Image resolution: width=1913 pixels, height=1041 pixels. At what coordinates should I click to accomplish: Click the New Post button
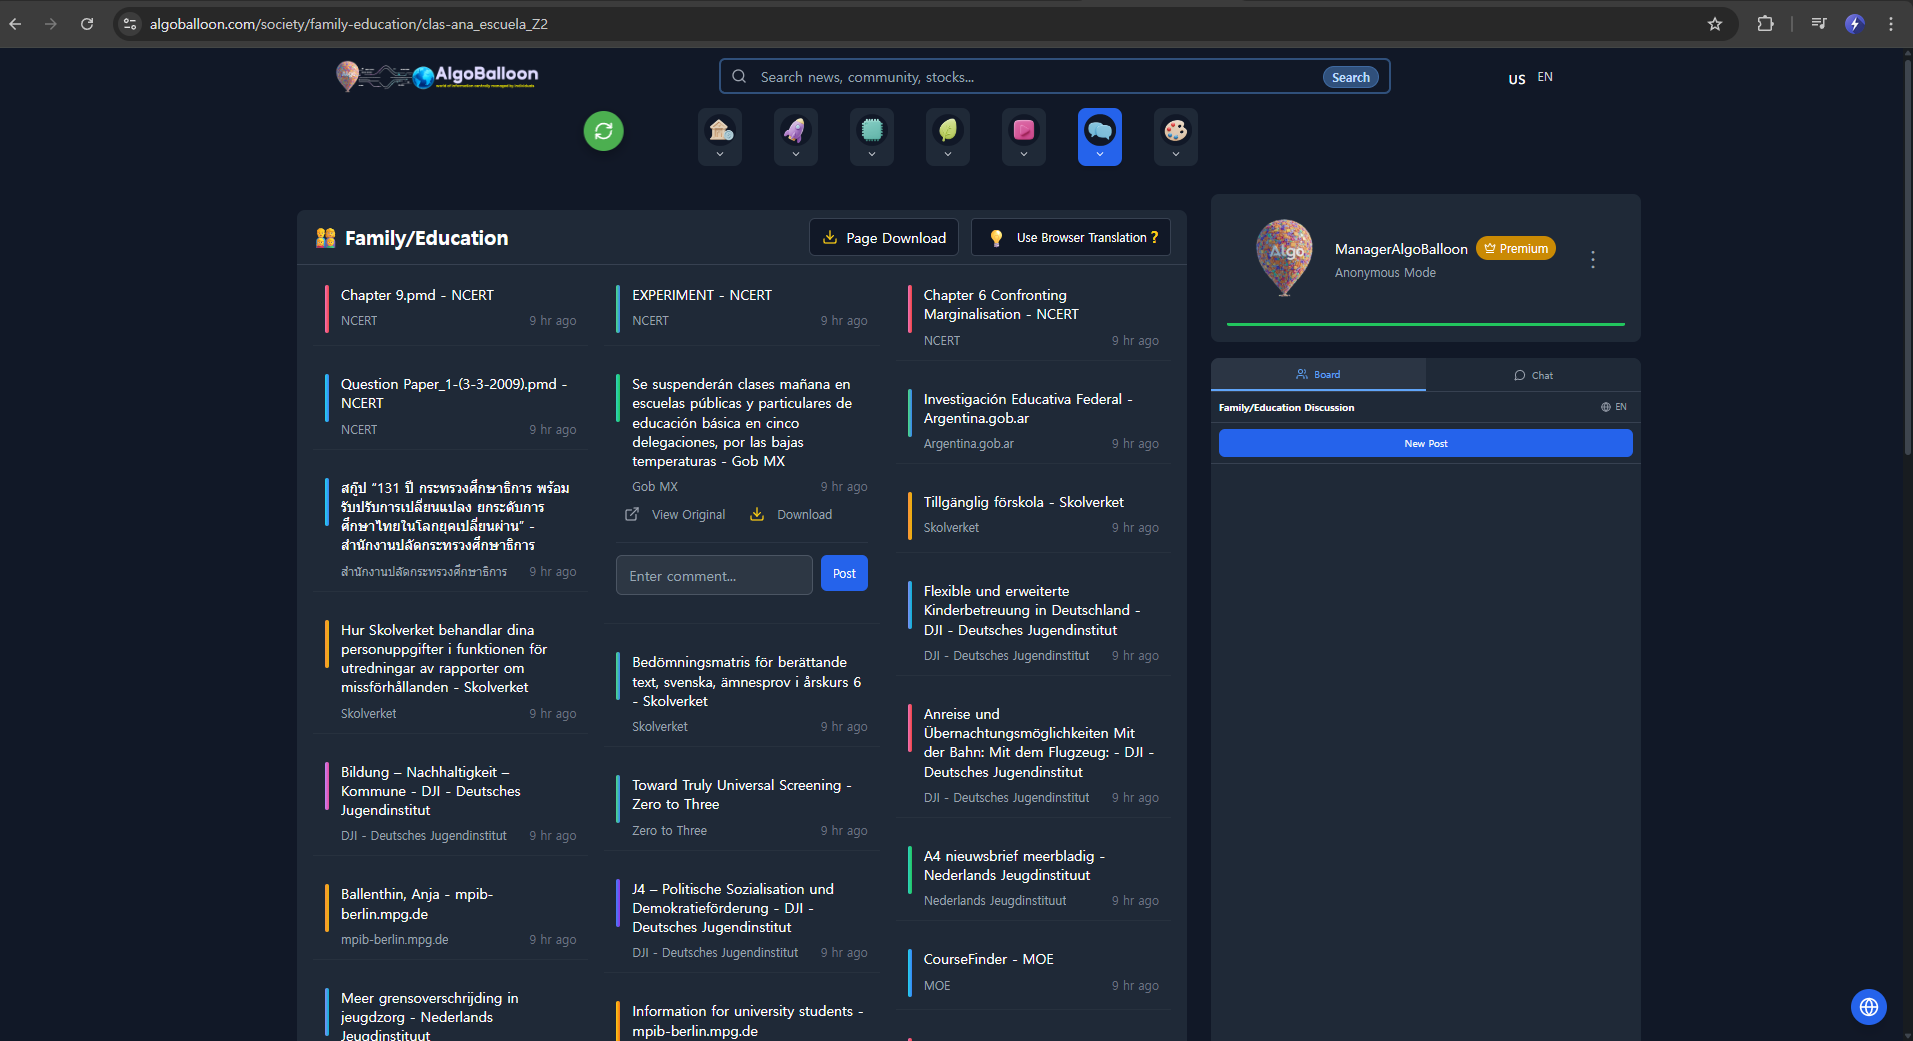(x=1424, y=443)
